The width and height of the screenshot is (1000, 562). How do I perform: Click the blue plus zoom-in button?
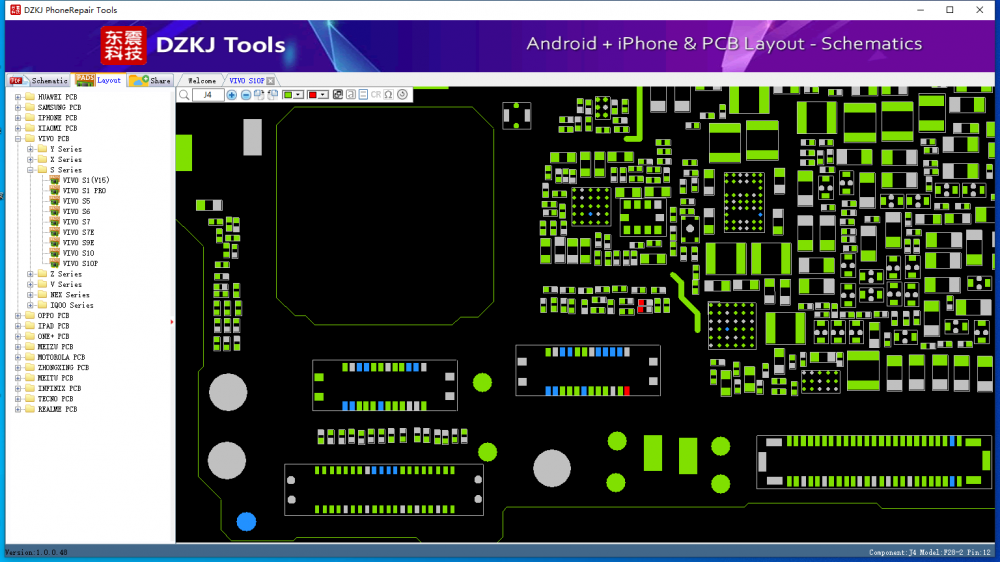coord(232,95)
